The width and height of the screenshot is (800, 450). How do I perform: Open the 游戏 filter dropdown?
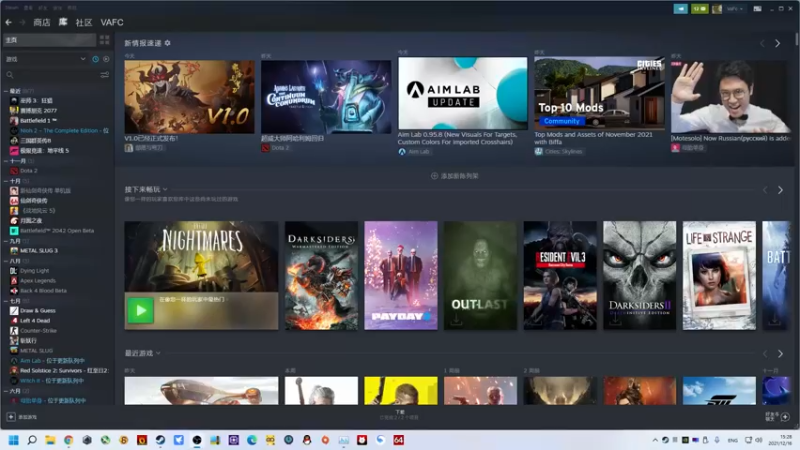point(45,59)
